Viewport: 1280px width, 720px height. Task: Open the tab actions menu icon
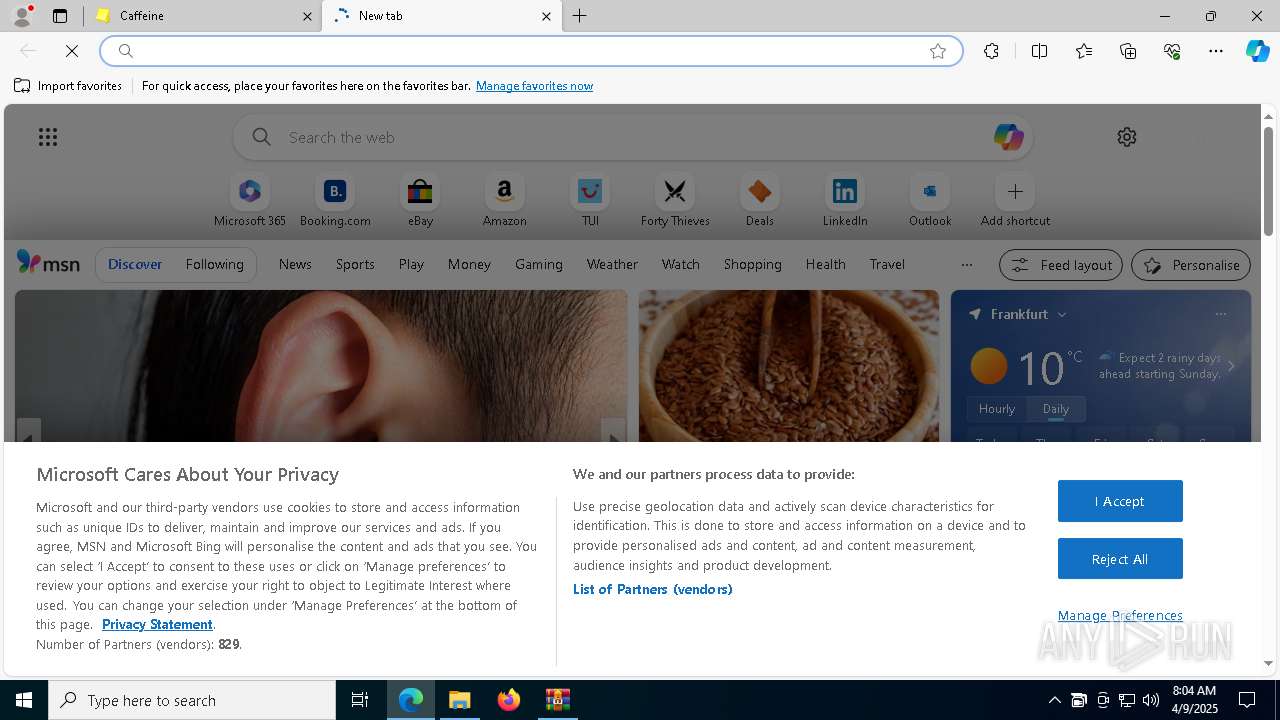[x=60, y=16]
